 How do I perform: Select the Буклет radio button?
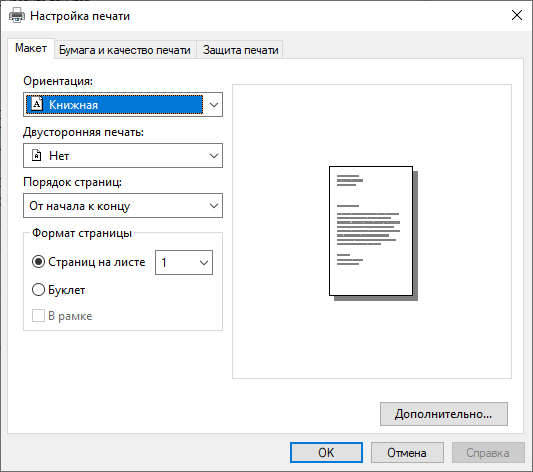[x=38, y=290]
